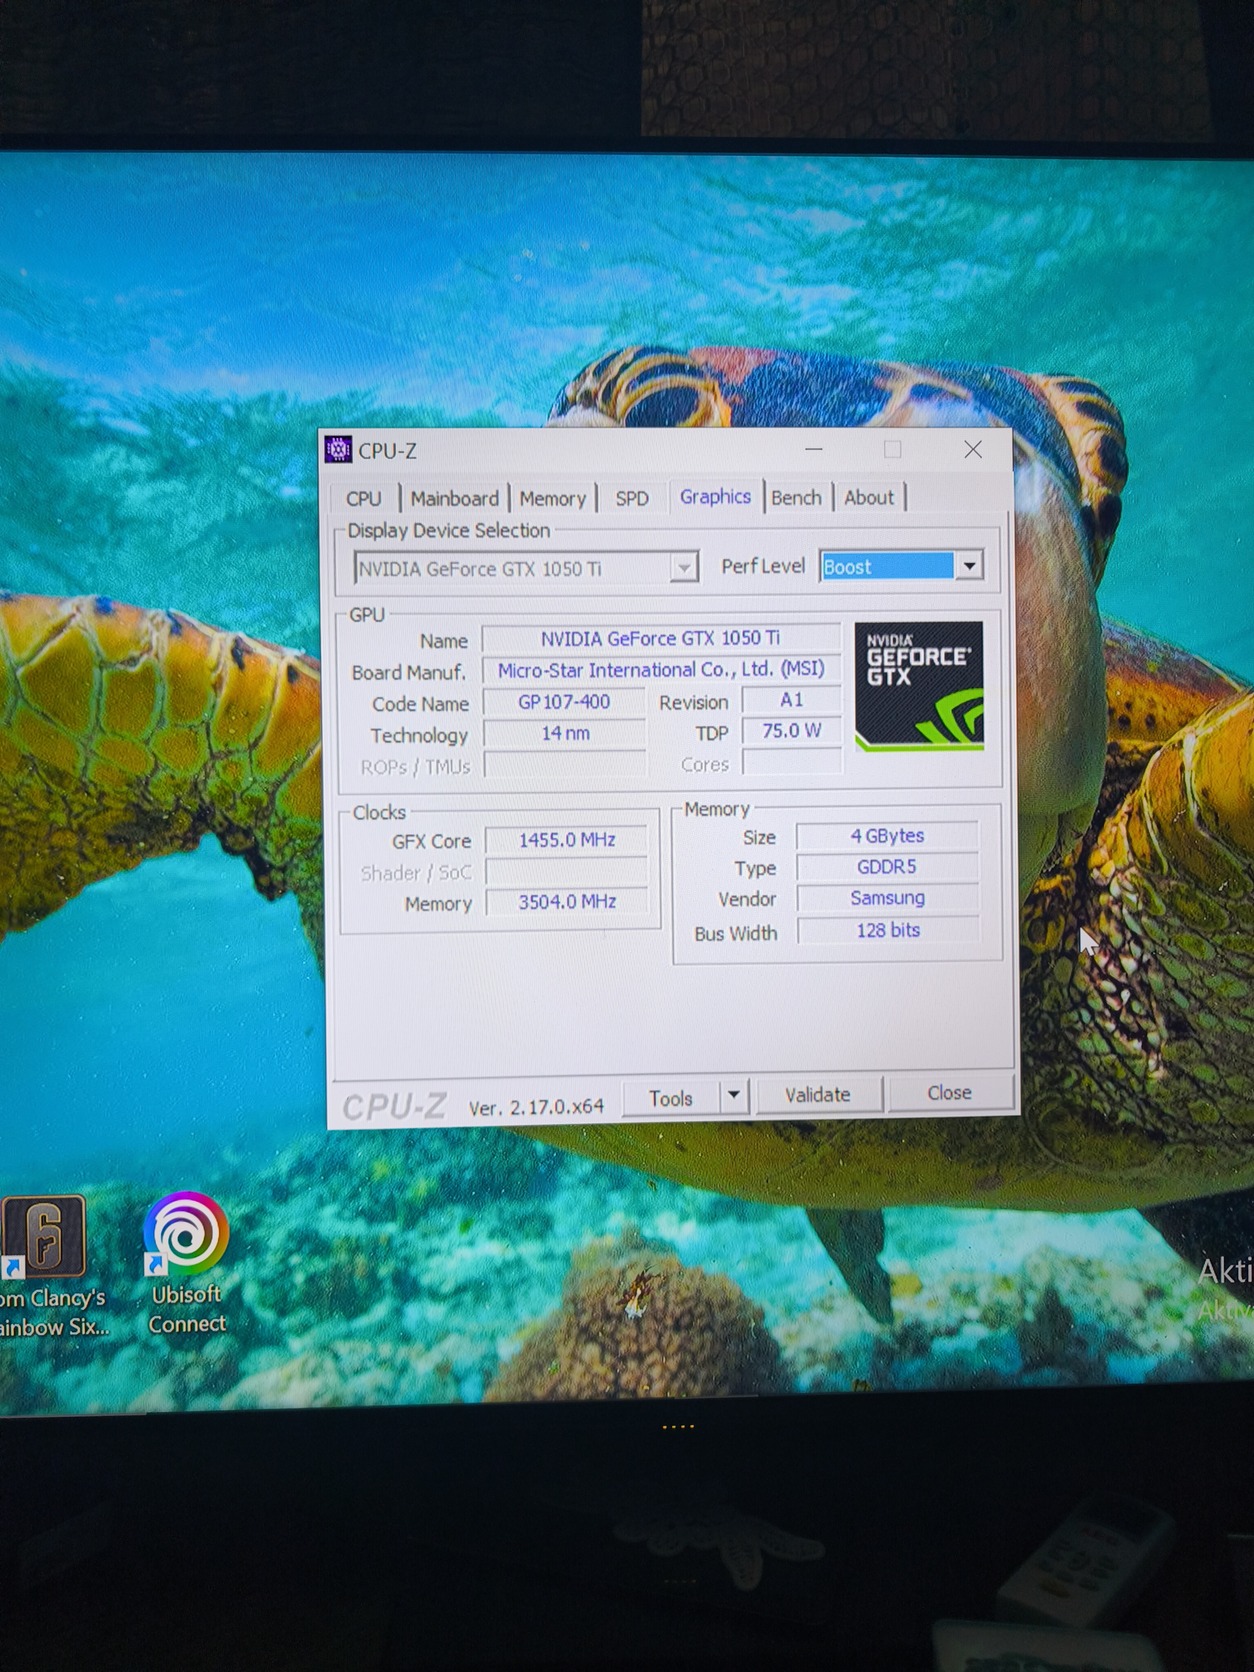Image resolution: width=1254 pixels, height=1672 pixels.
Task: Click the GDDR5 memory type value
Action: tap(887, 867)
